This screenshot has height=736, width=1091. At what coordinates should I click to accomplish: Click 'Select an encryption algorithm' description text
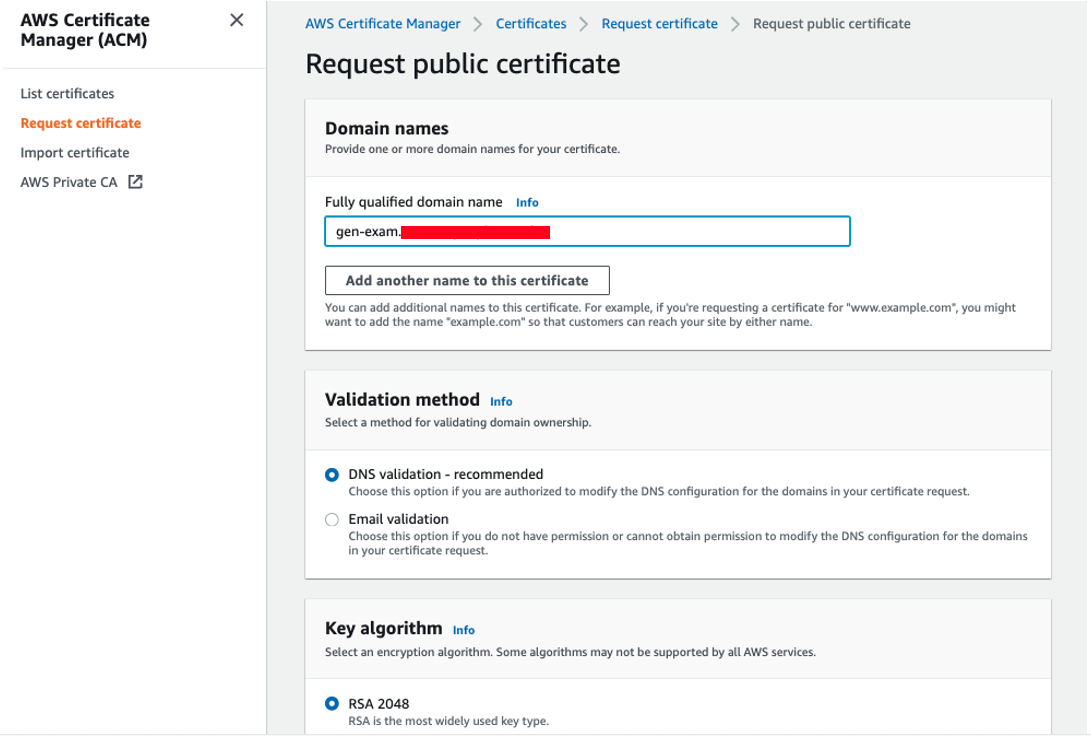point(571,653)
